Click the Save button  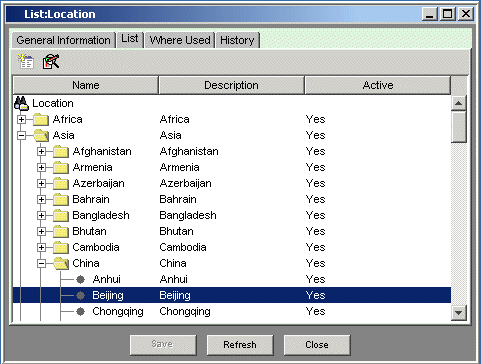point(163,345)
